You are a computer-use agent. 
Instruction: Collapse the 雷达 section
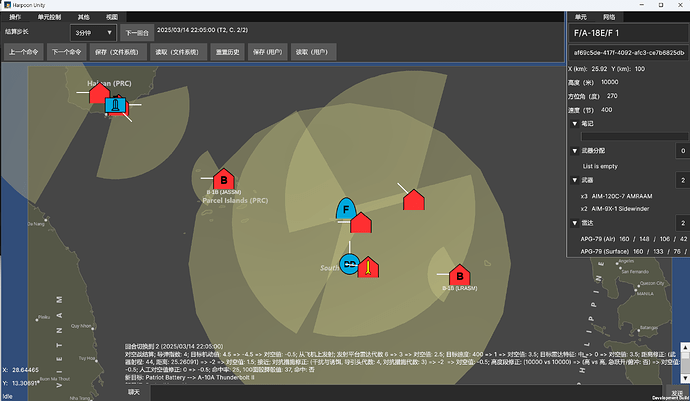click(x=574, y=223)
